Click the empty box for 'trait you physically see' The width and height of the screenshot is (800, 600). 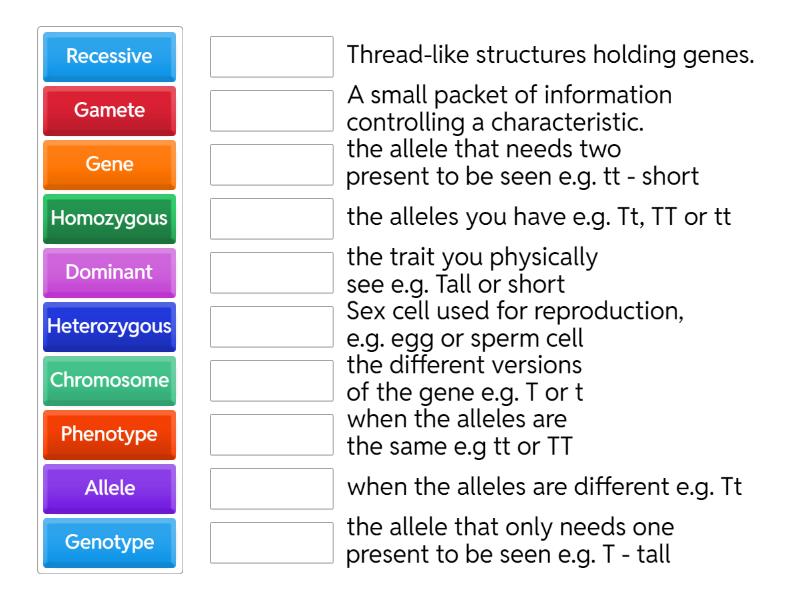coord(272,273)
